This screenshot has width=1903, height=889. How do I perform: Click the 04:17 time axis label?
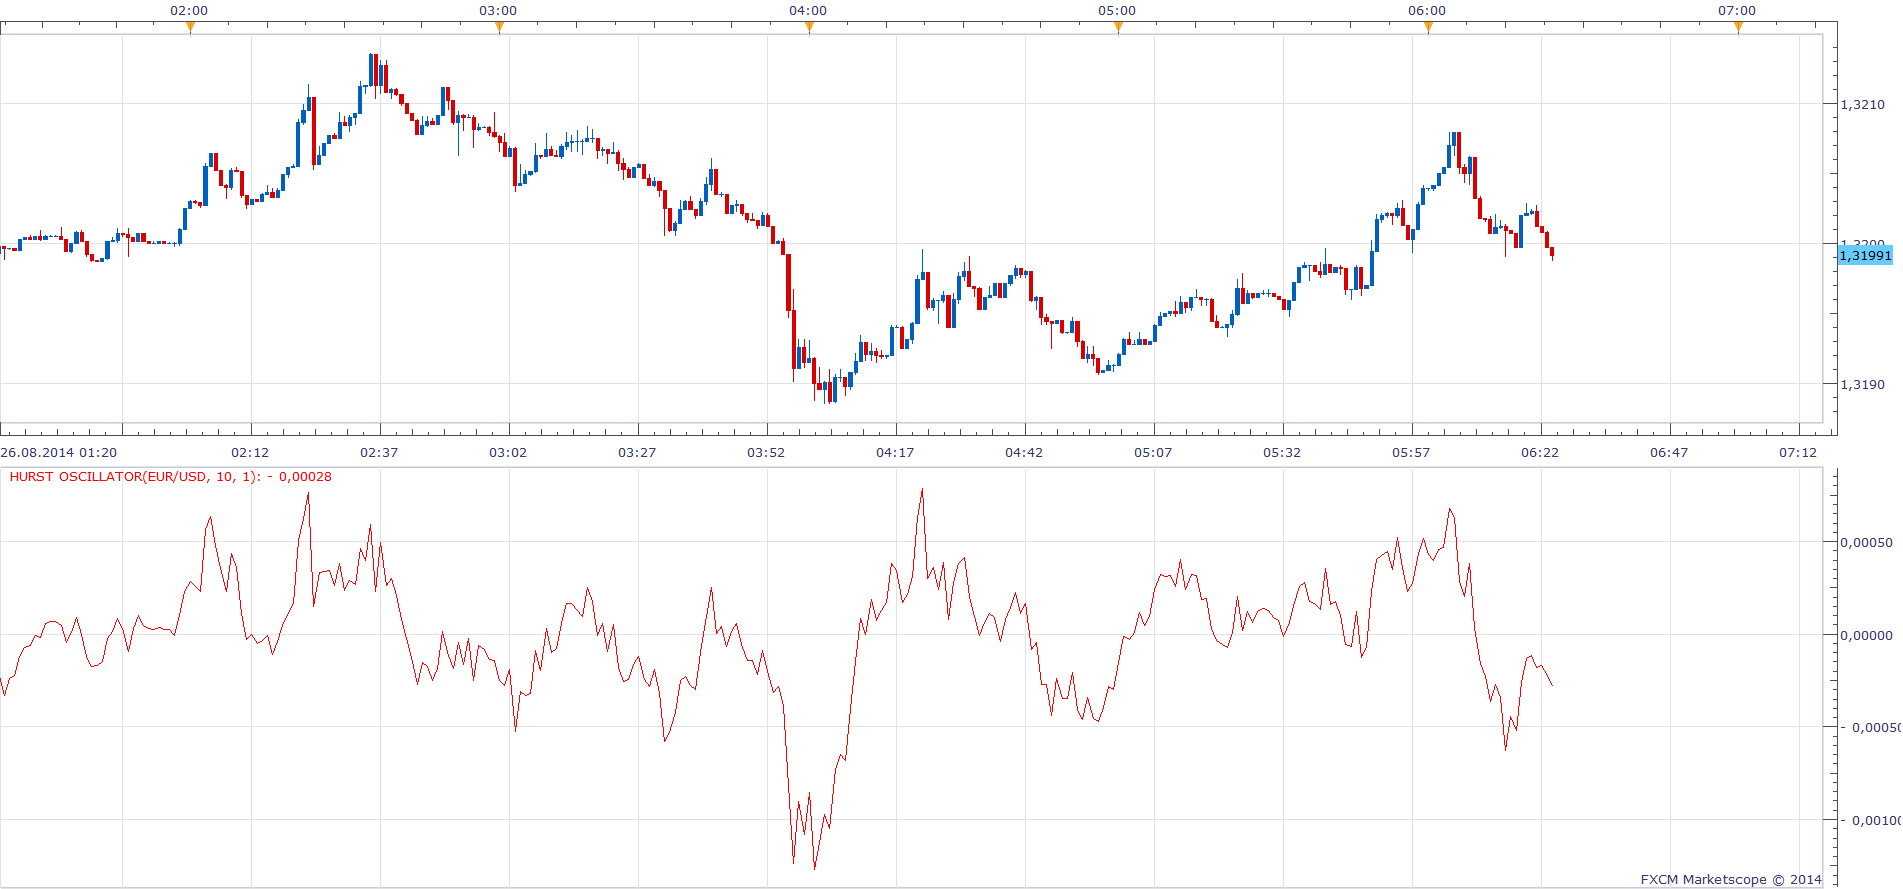click(x=895, y=452)
